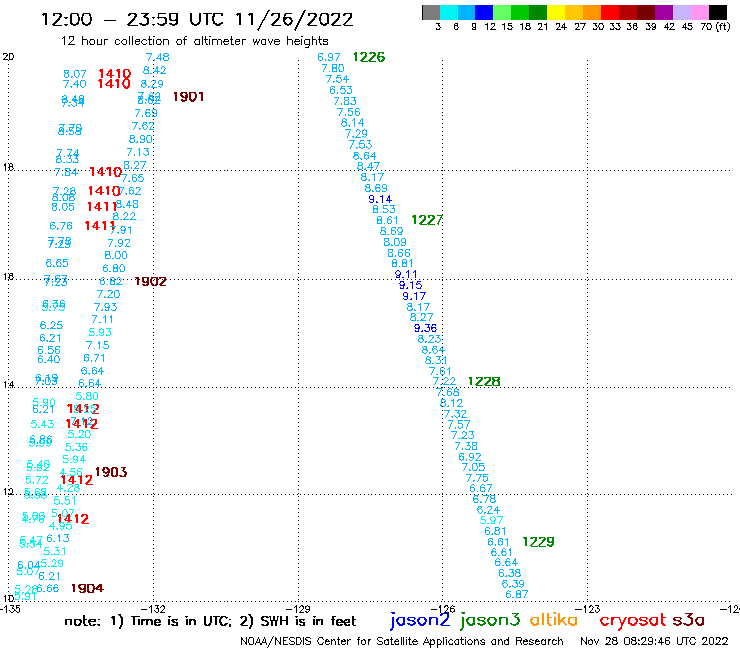Viewport: 740px width, 650px height.
Task: Click the "jason3" satellite legend label
Action: pos(490,620)
